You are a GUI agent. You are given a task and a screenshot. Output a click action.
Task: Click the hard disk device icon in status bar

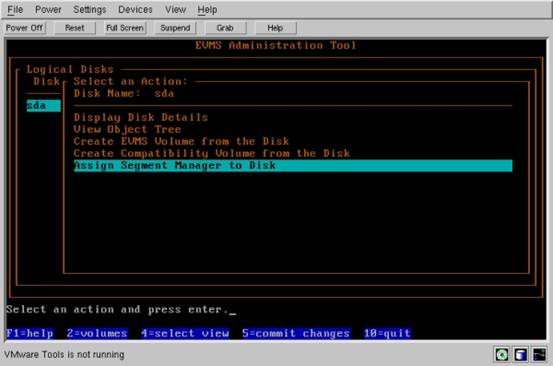pos(521,355)
